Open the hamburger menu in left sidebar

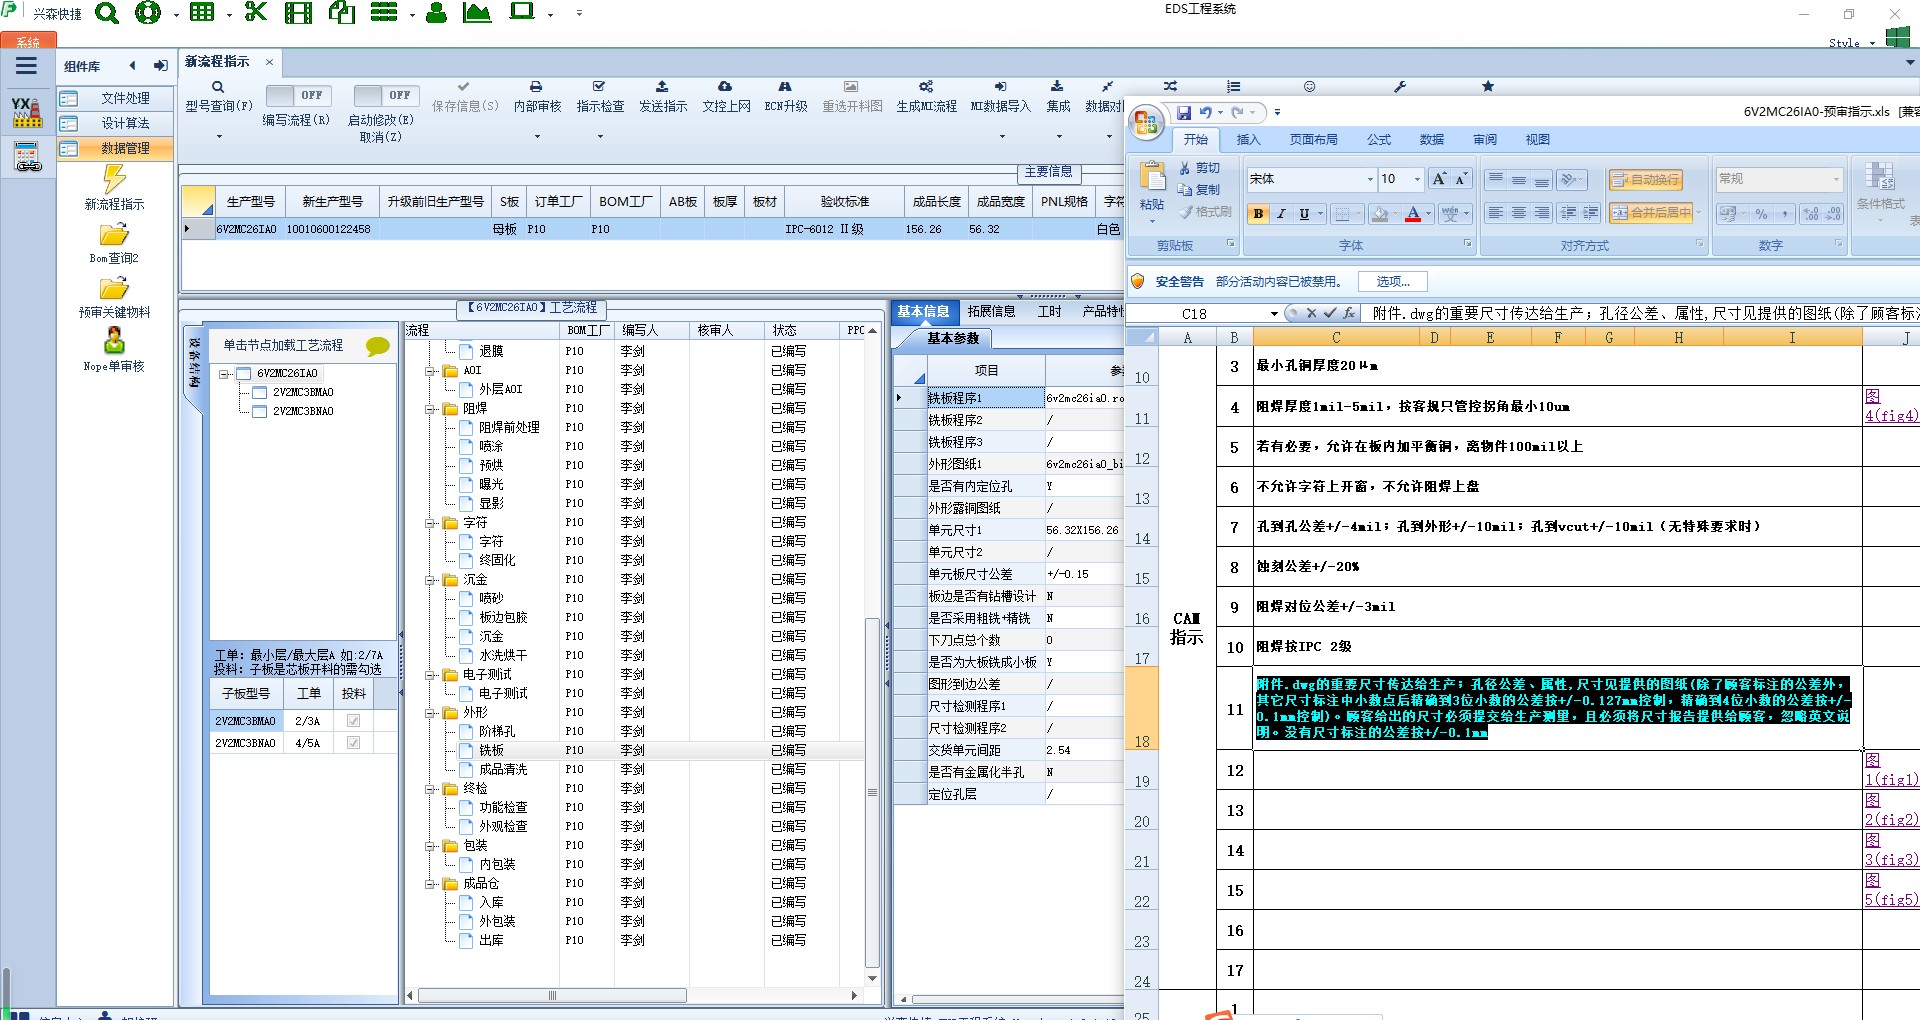click(26, 66)
